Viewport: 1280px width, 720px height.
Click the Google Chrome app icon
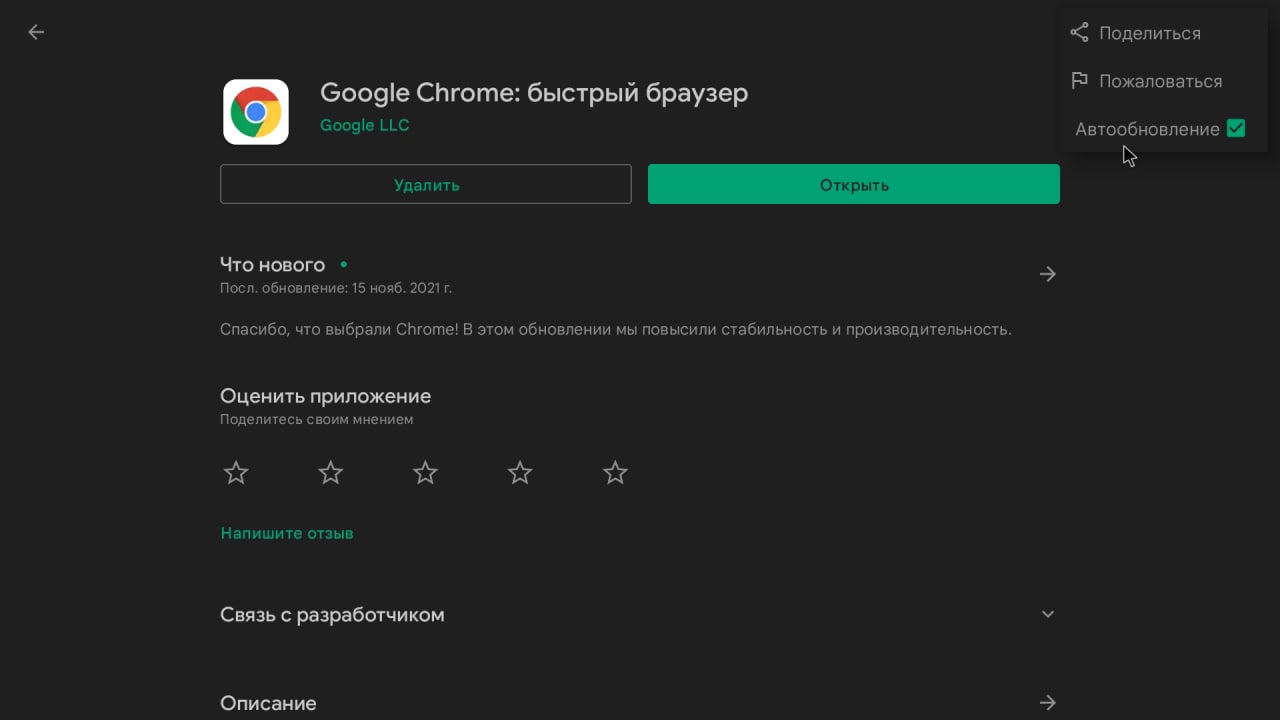256,112
